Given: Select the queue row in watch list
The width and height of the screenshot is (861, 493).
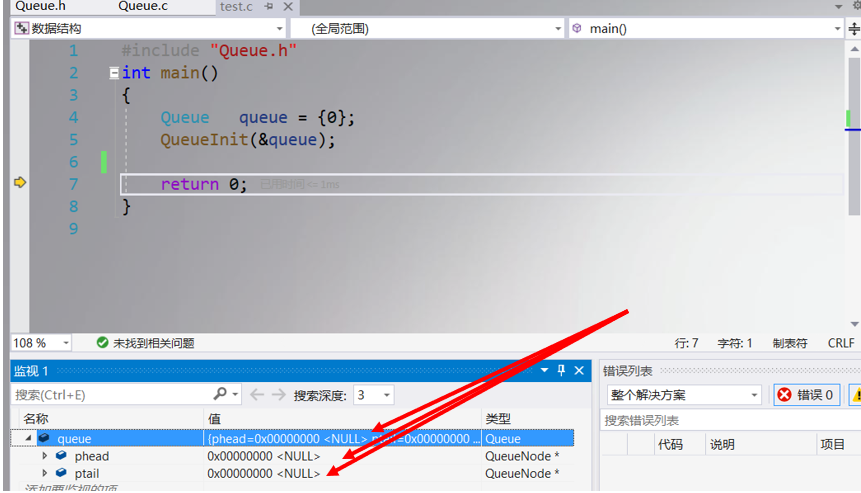Looking at the screenshot, I should click(292, 438).
